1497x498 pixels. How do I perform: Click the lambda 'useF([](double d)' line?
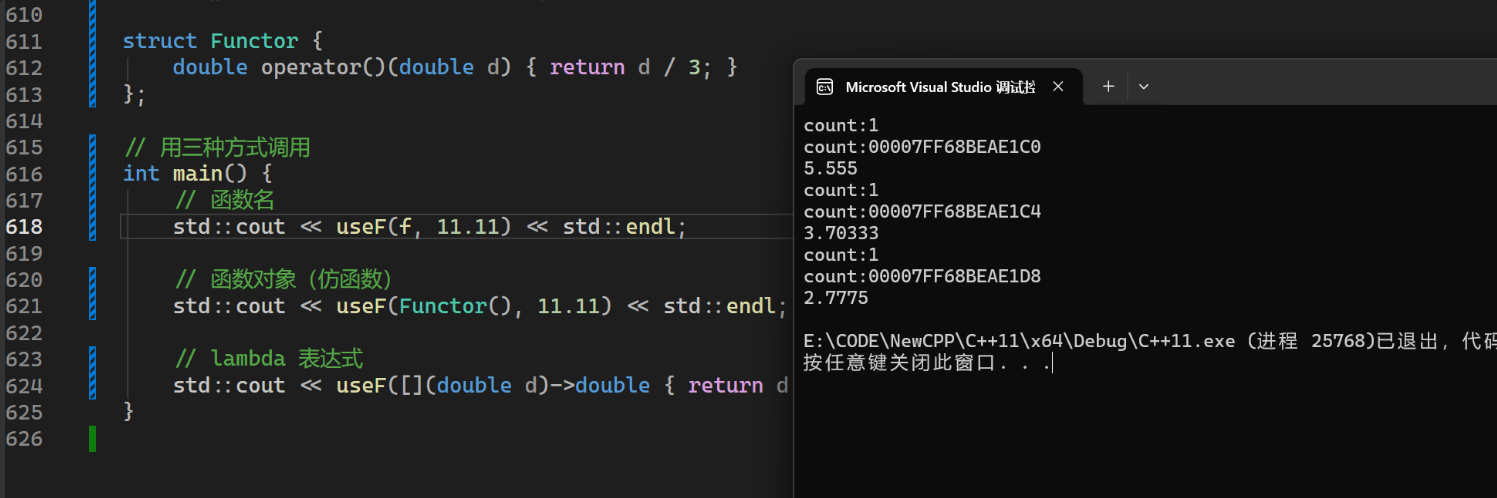481,386
